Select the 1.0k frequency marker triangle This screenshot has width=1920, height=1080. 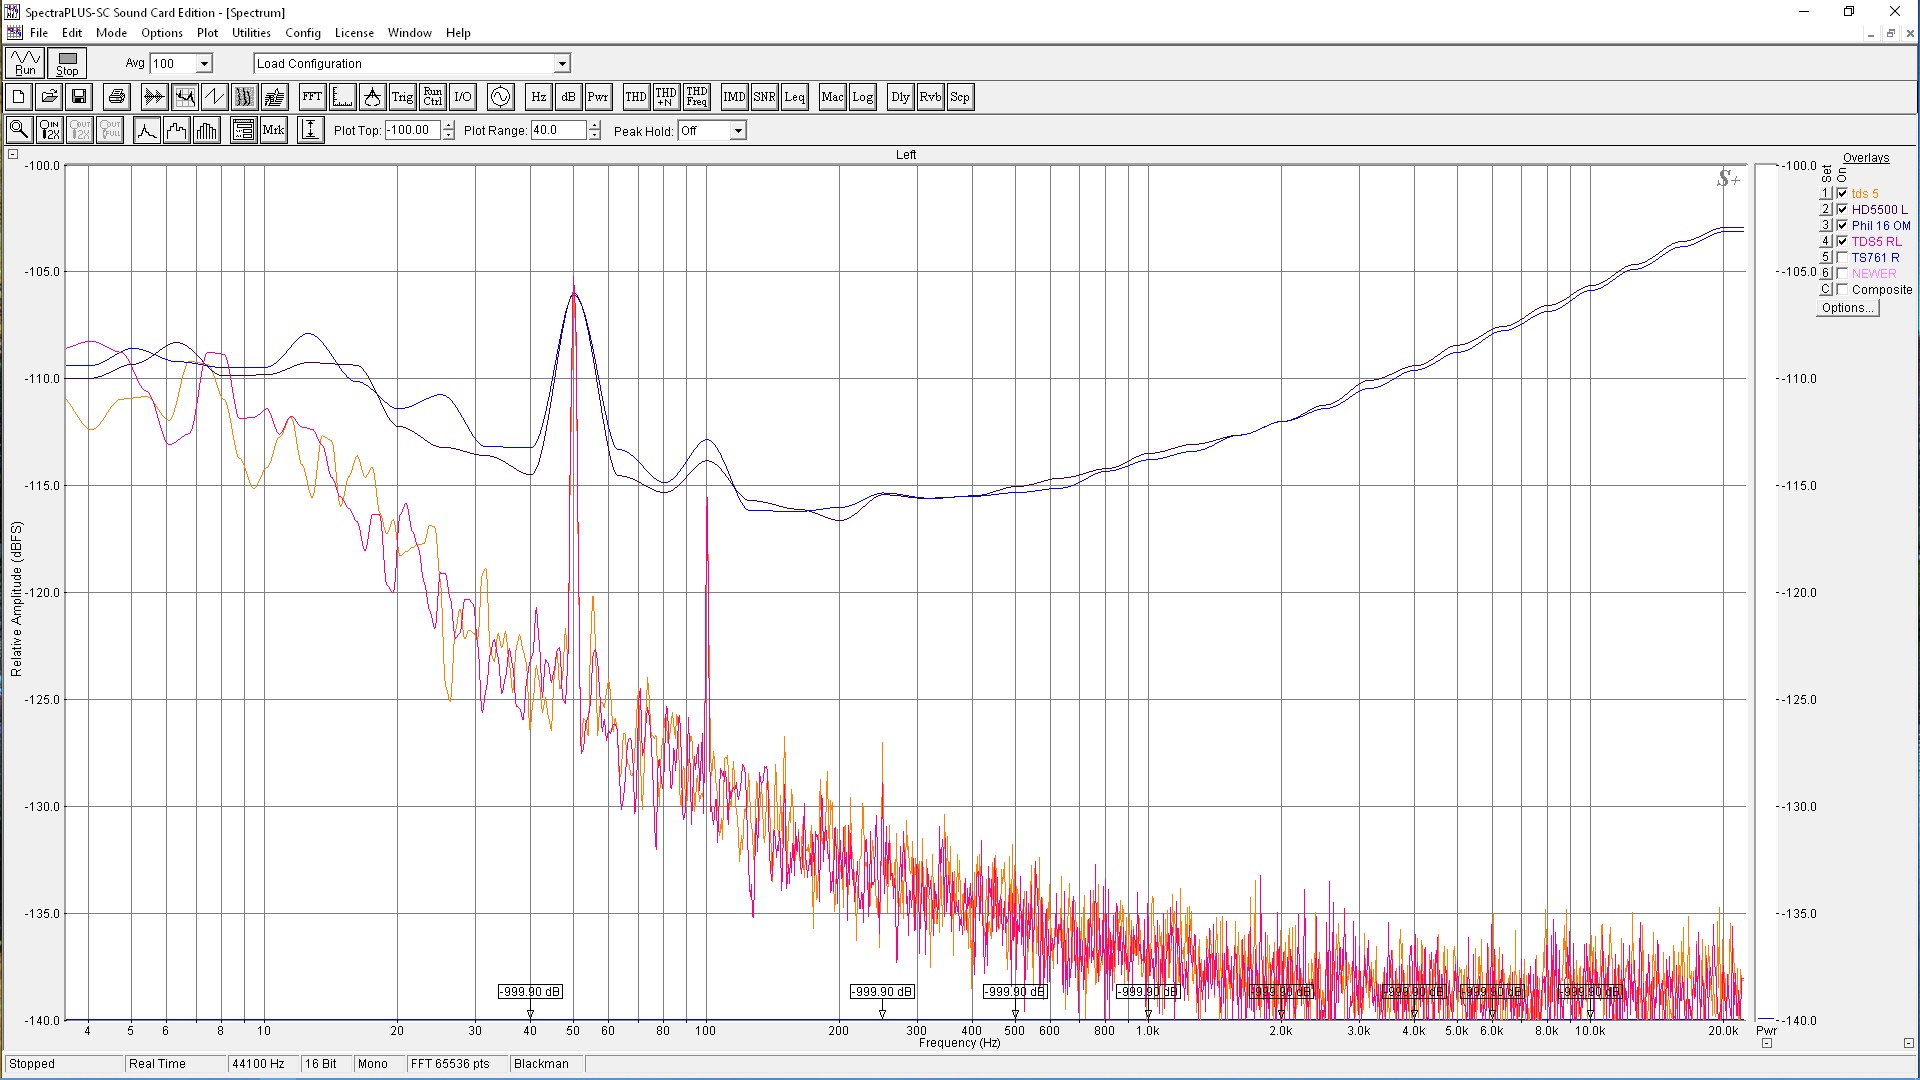pyautogui.click(x=1148, y=1015)
